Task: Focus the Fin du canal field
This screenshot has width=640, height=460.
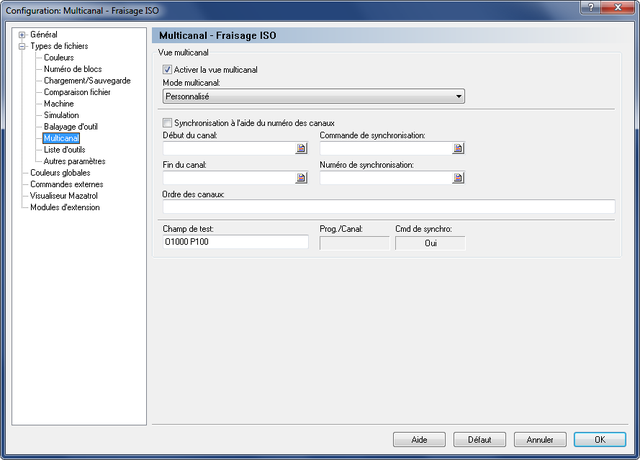Action: pos(229,178)
